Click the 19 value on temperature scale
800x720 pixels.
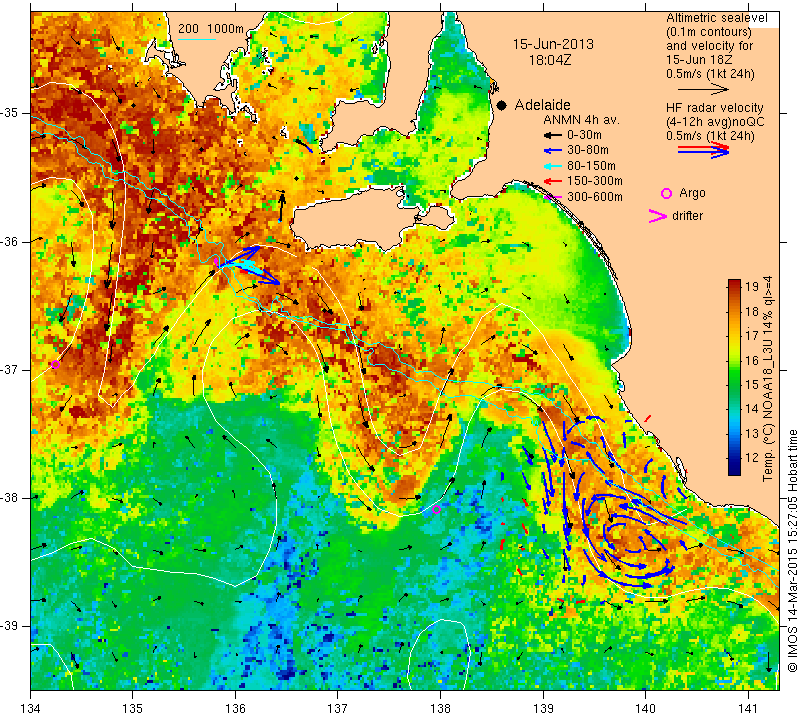coord(752,286)
